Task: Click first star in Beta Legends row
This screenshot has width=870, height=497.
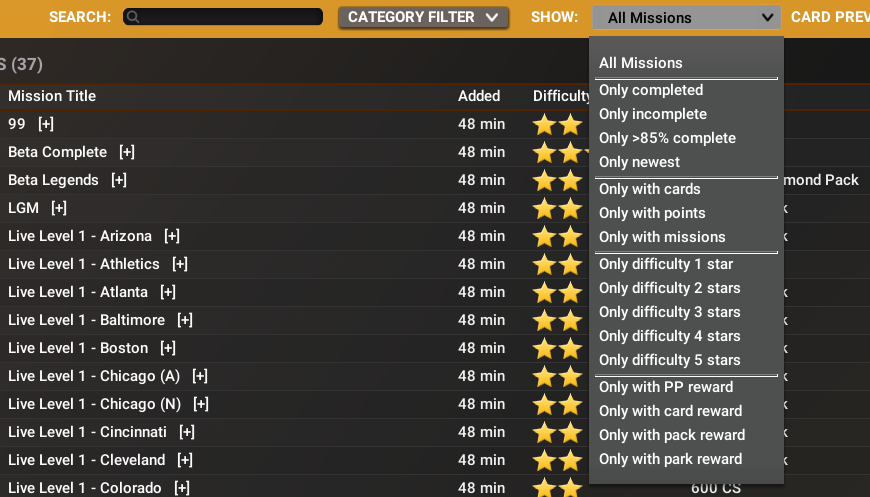Action: pos(545,181)
